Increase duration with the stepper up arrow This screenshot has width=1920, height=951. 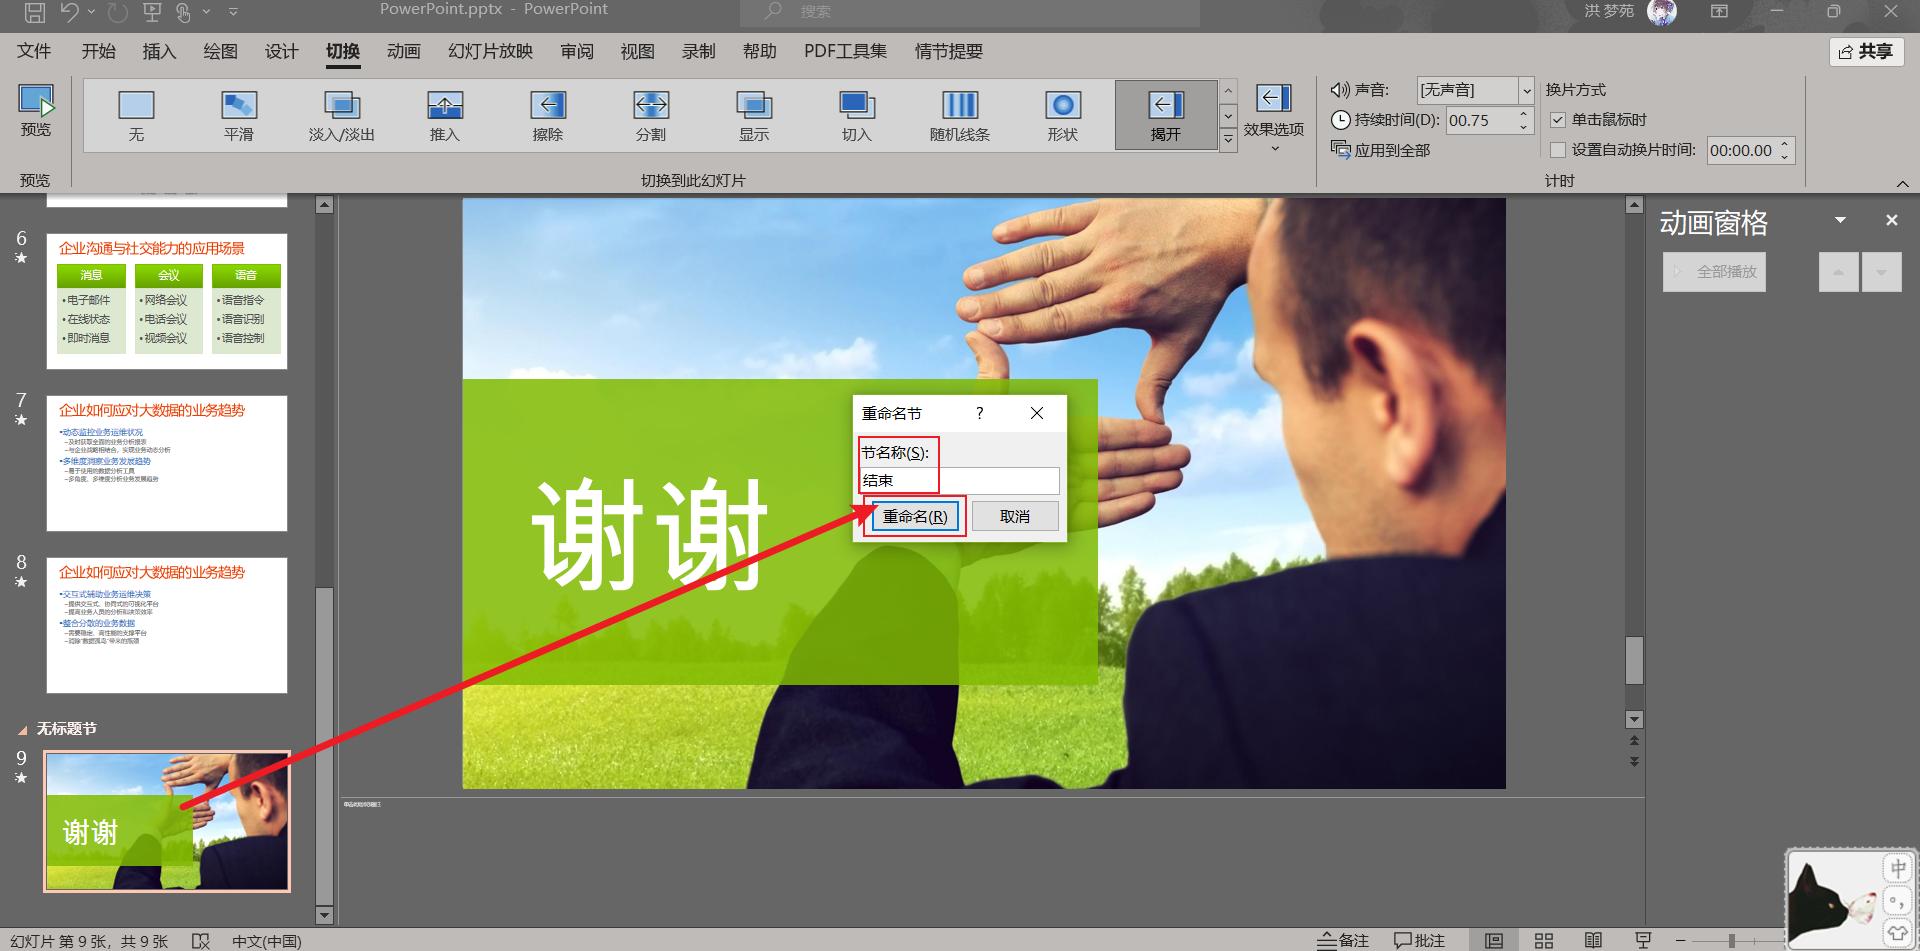click(x=1523, y=114)
